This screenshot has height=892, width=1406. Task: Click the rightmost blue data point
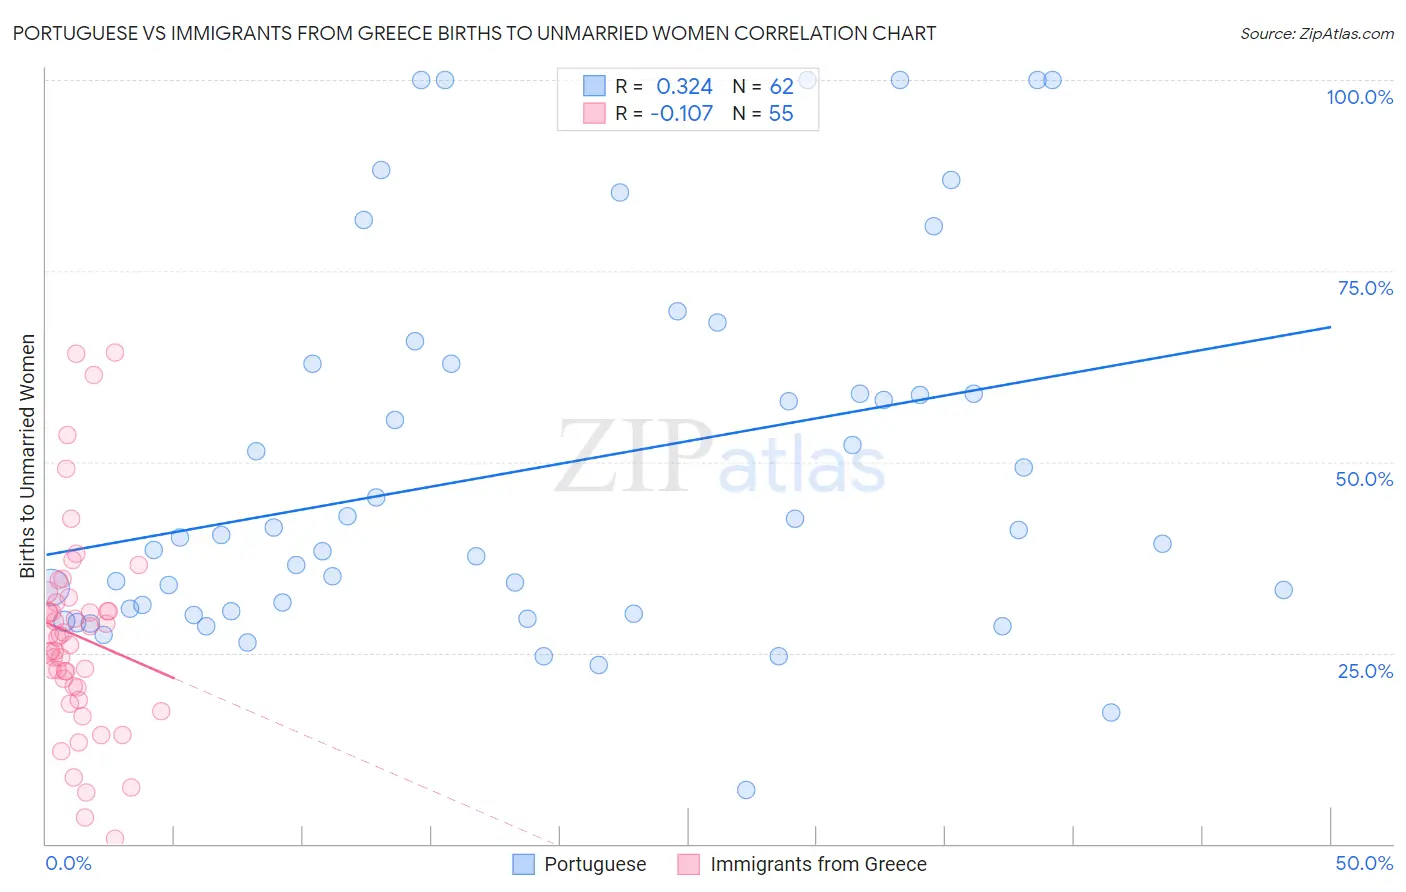coord(1283,590)
